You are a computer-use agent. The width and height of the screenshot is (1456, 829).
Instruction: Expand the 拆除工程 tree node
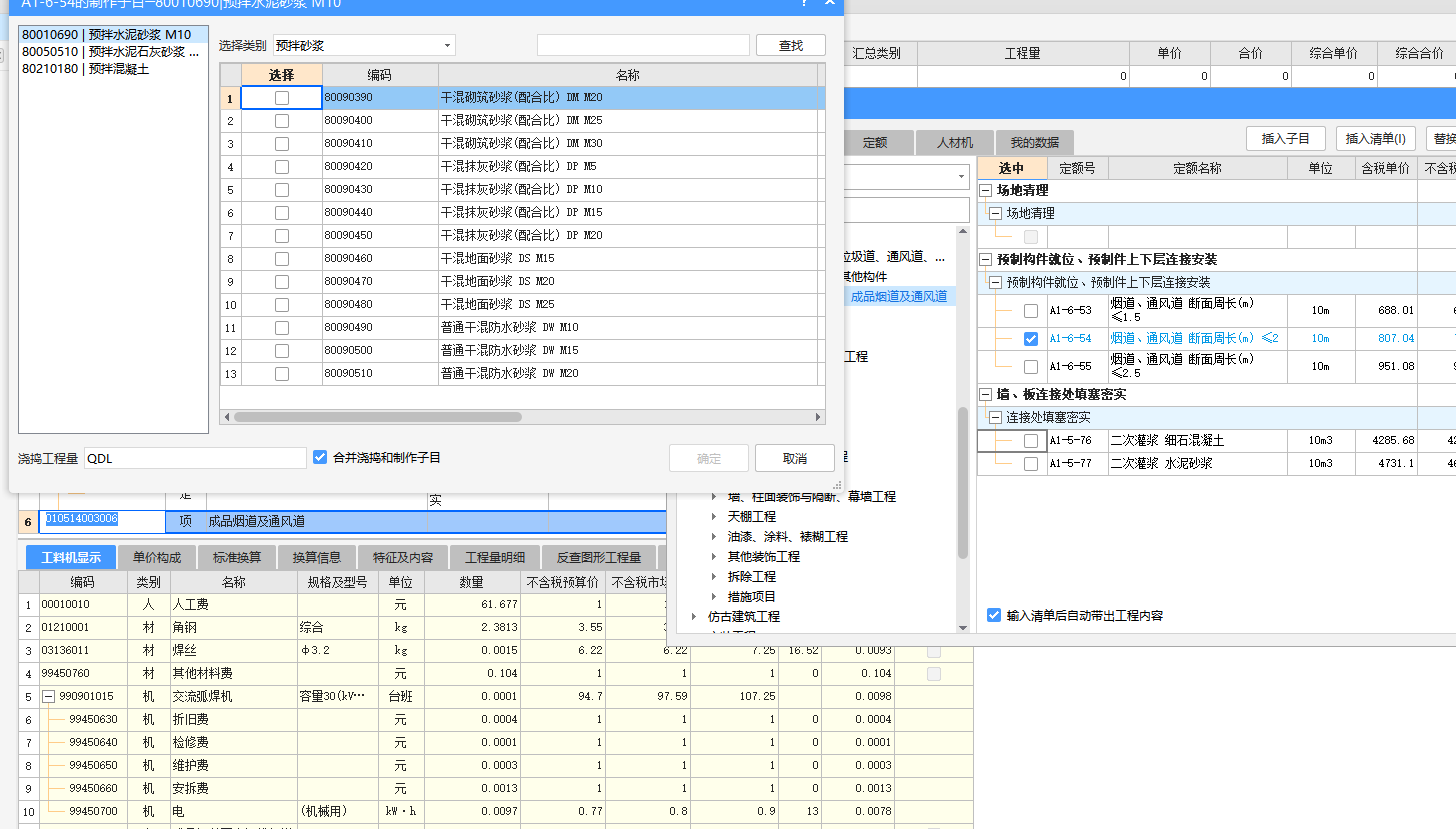(714, 577)
